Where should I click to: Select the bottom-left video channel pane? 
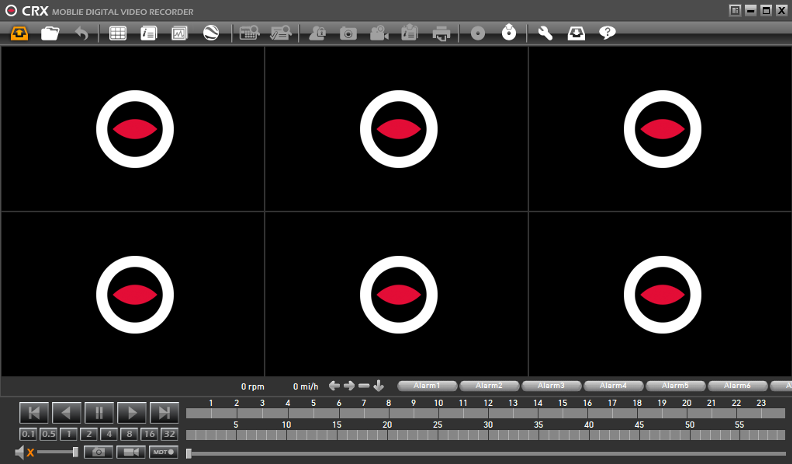[133, 294]
